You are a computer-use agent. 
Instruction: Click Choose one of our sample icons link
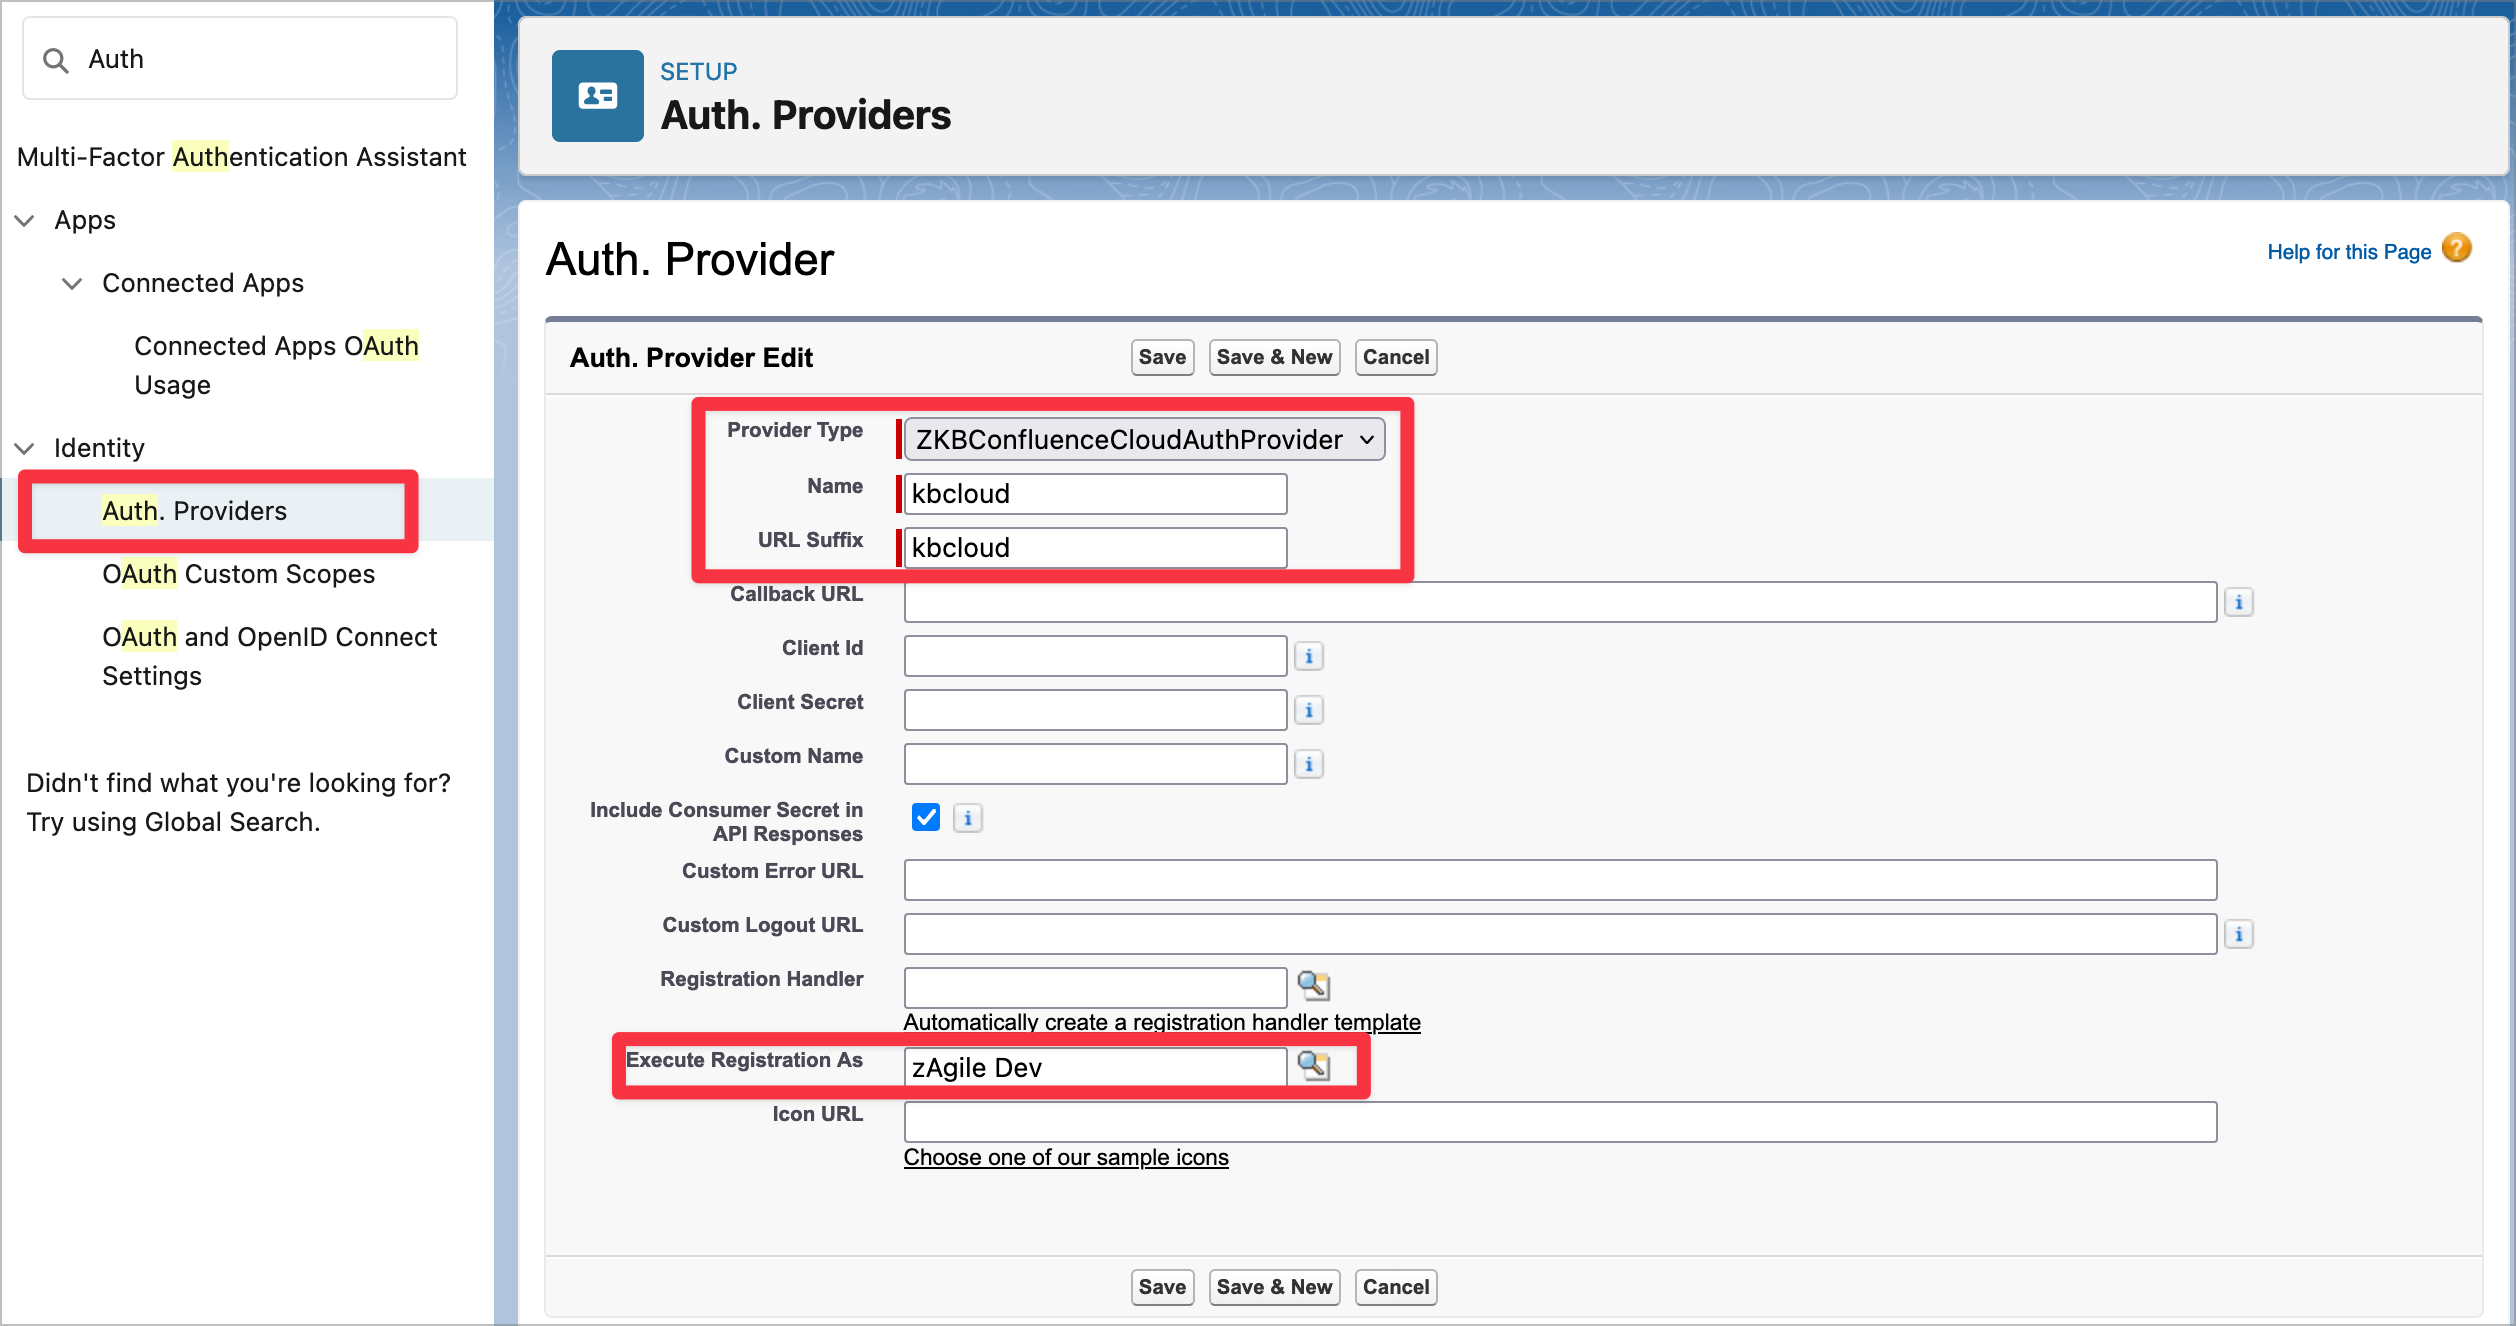coord(1065,1157)
